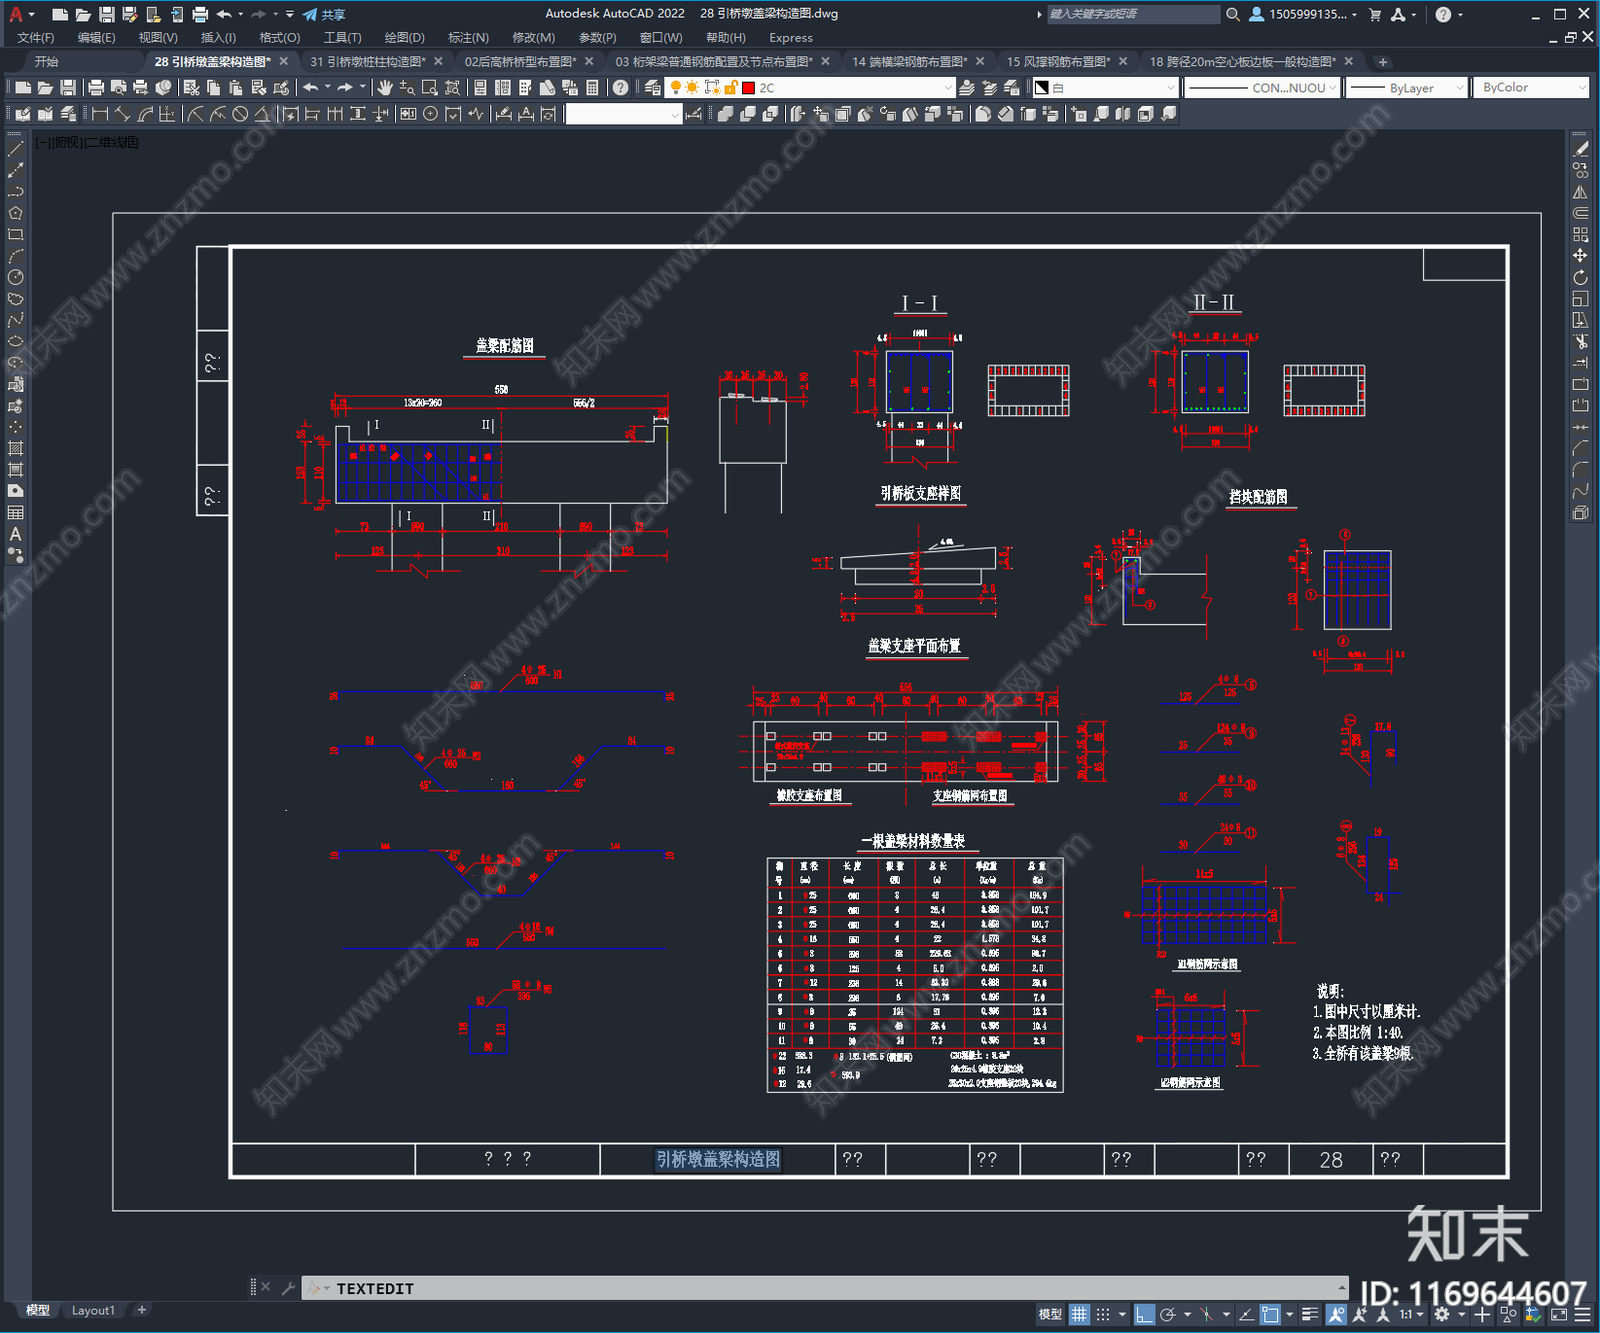Switch to the Layout1 tab

tap(93, 1310)
